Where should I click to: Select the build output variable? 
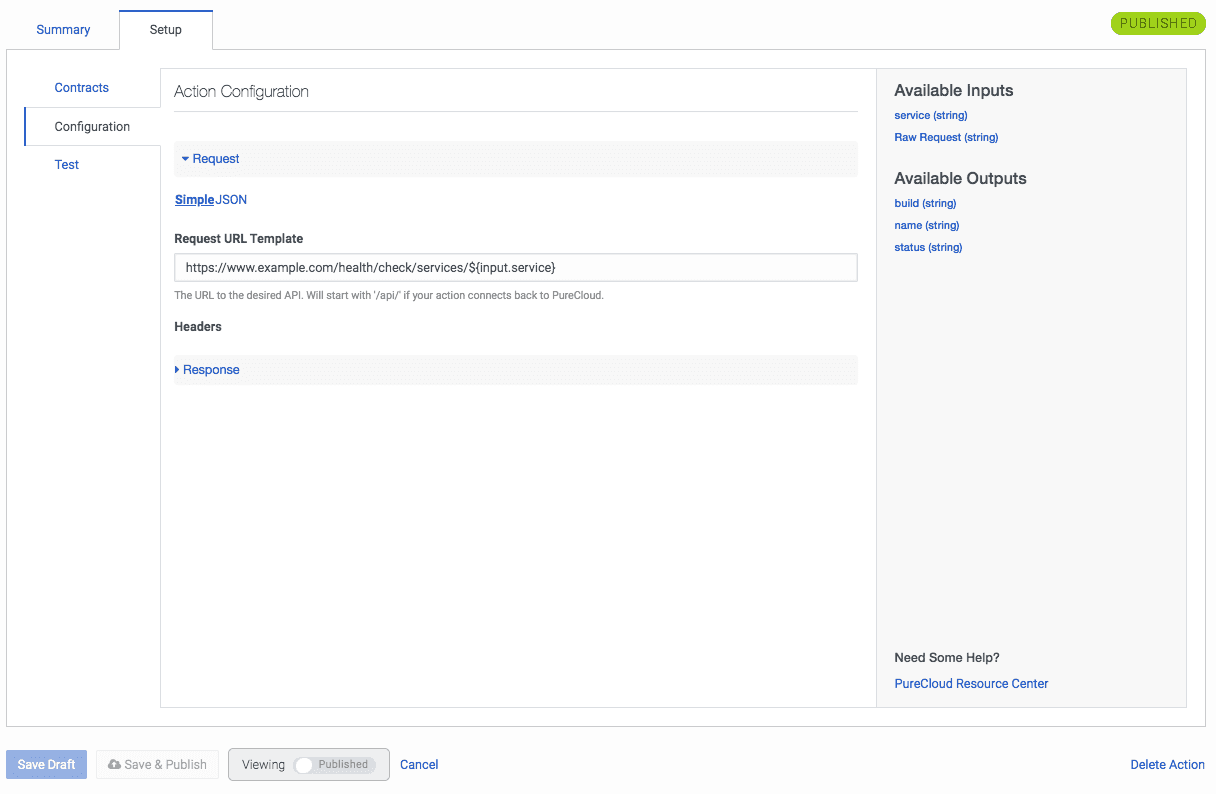pyautogui.click(x=924, y=203)
